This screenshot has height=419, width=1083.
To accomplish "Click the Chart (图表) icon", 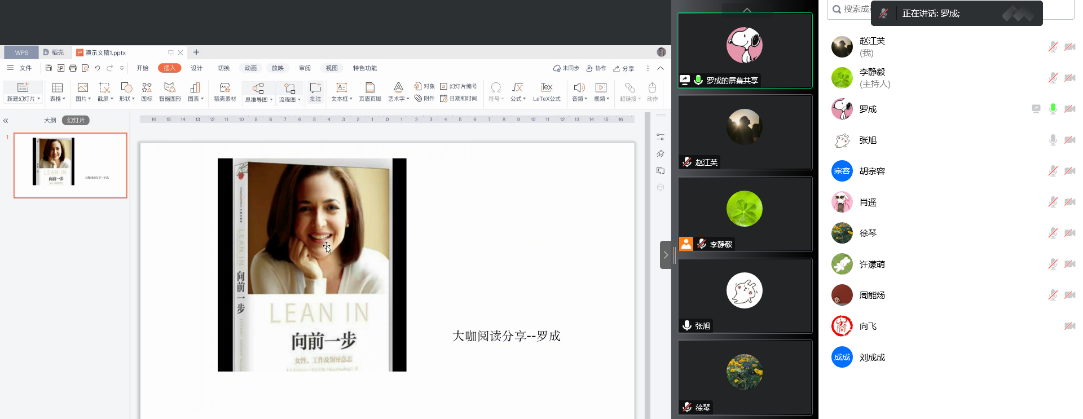I will [x=195, y=87].
